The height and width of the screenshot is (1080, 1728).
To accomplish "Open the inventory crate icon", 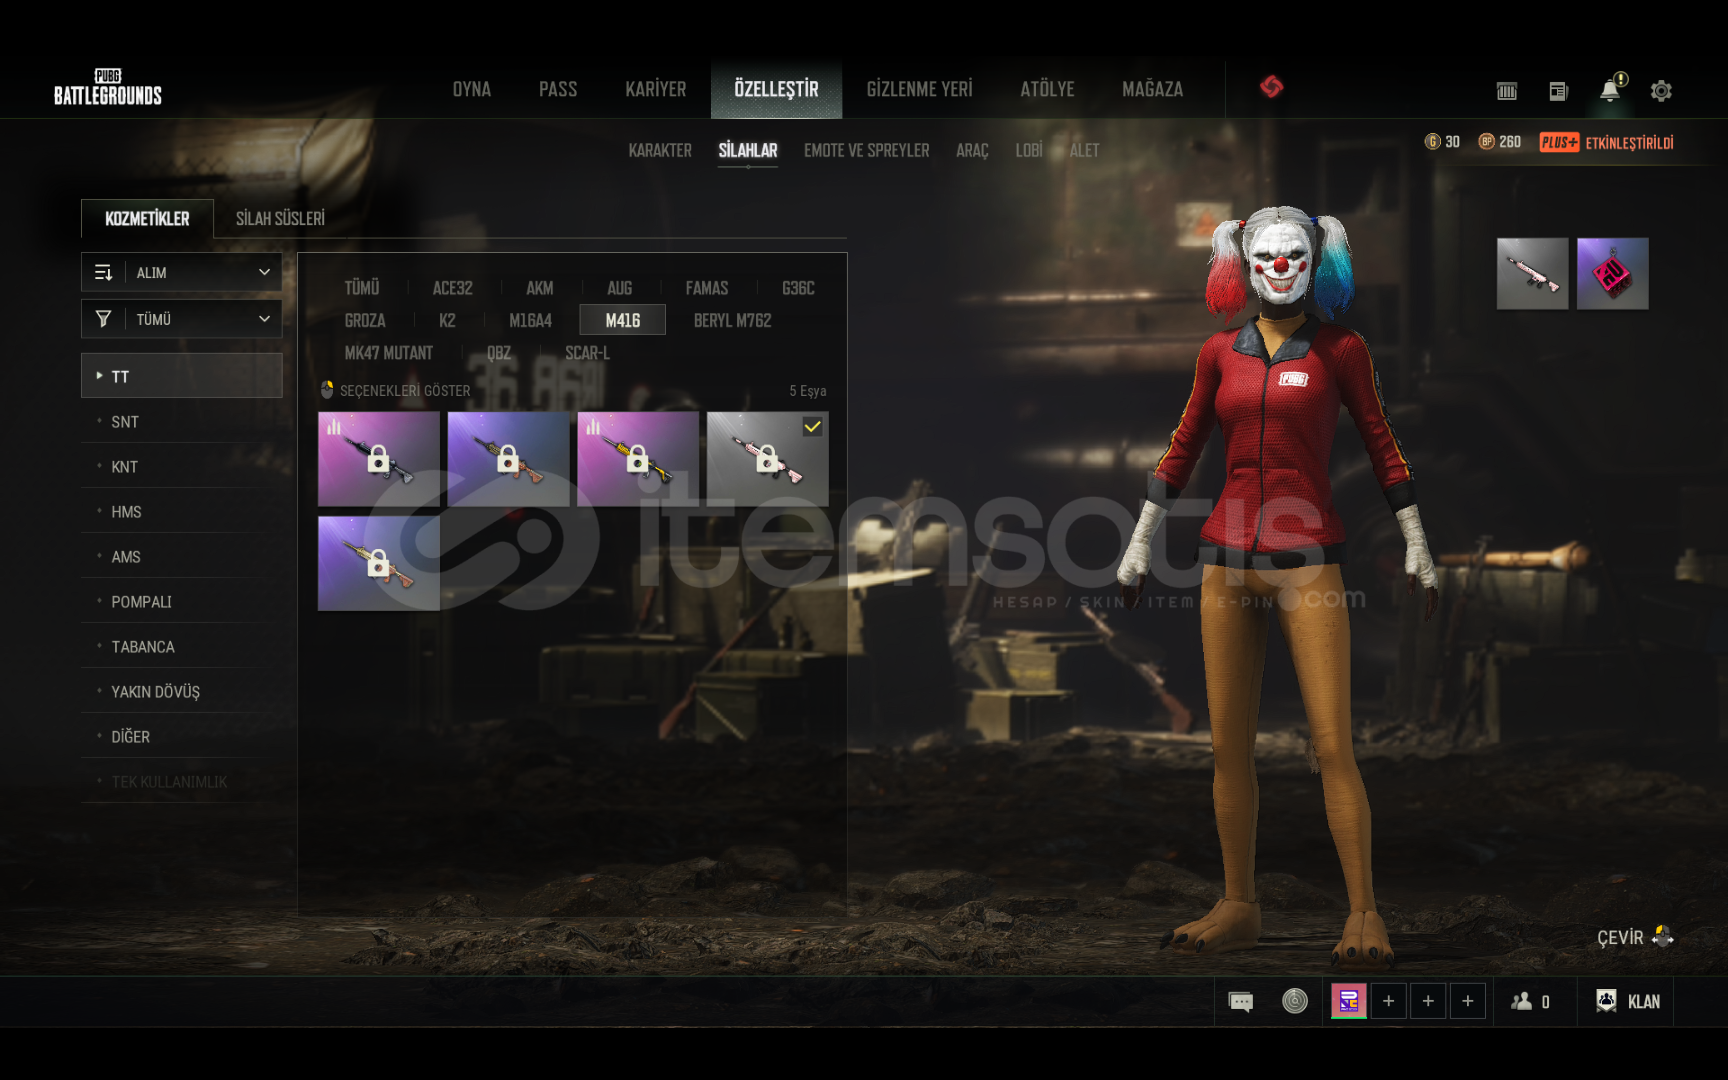I will 1507,91.
